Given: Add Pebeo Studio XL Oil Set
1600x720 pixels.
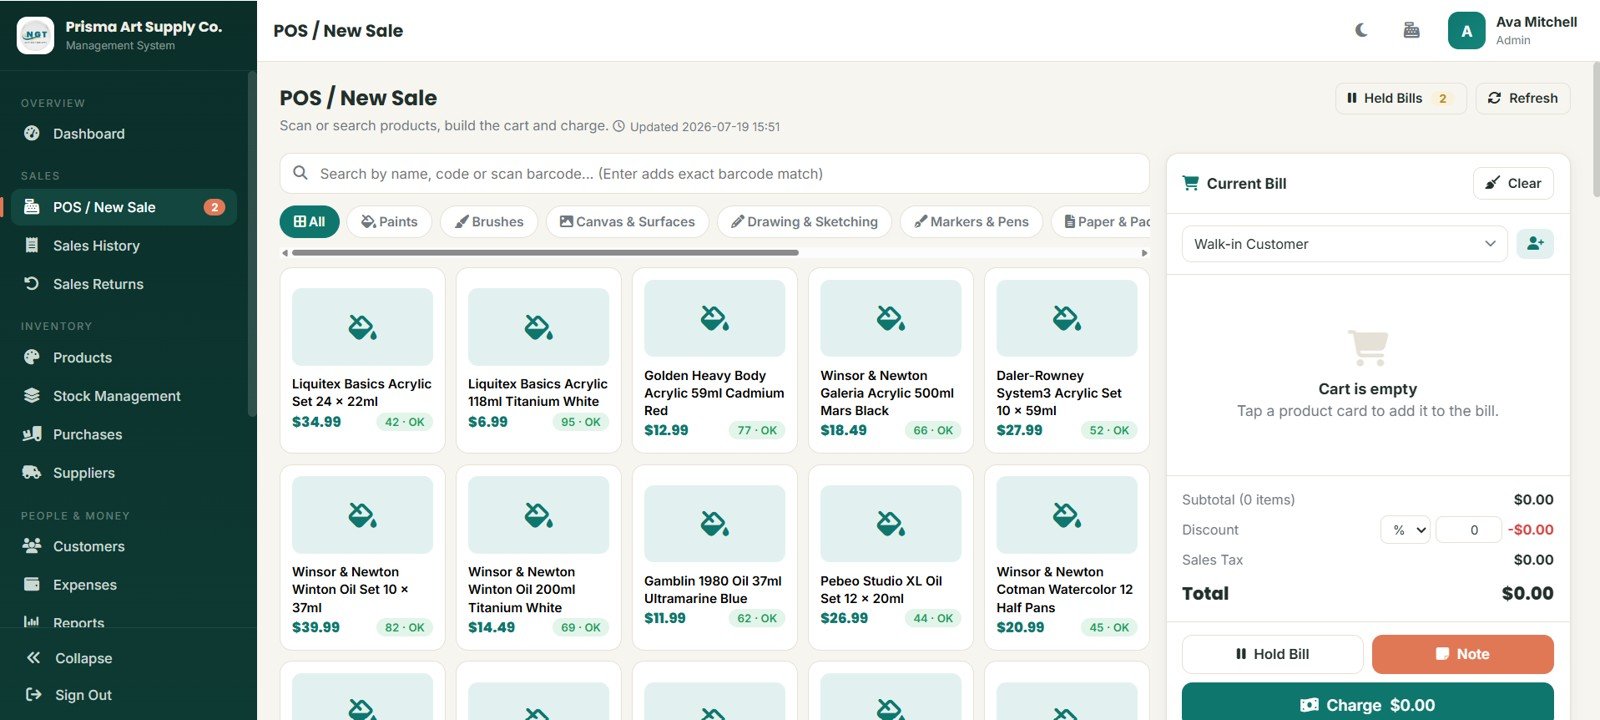Looking at the screenshot, I should (890, 558).
